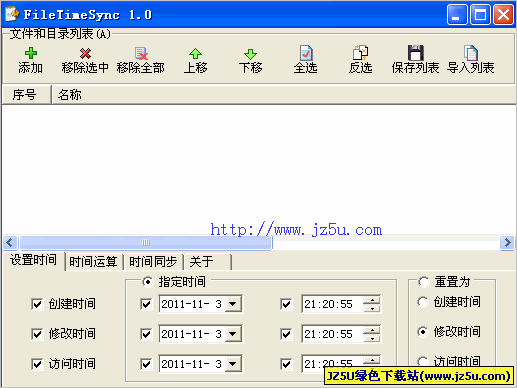
Task: Uncheck the time-of-day checkbox in access time row
Action: pos(286,364)
